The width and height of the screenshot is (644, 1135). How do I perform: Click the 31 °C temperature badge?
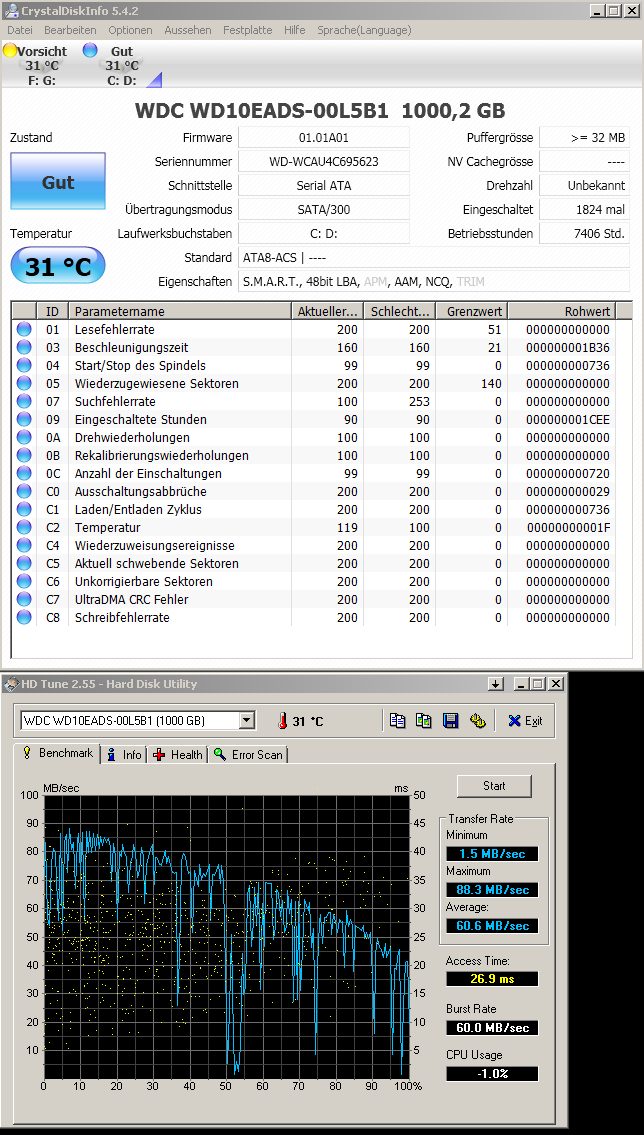coord(58,266)
